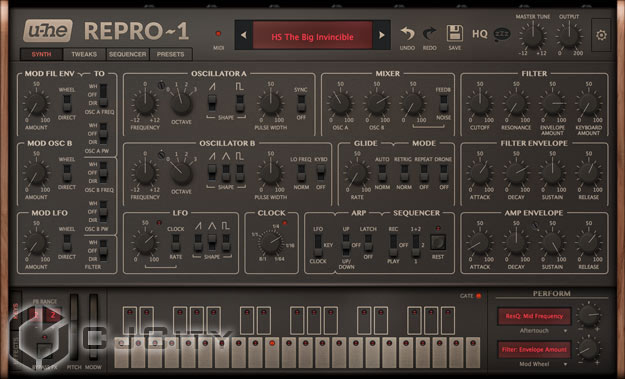Switch to the PRESETS tab
The height and width of the screenshot is (379, 625).
tap(171, 54)
